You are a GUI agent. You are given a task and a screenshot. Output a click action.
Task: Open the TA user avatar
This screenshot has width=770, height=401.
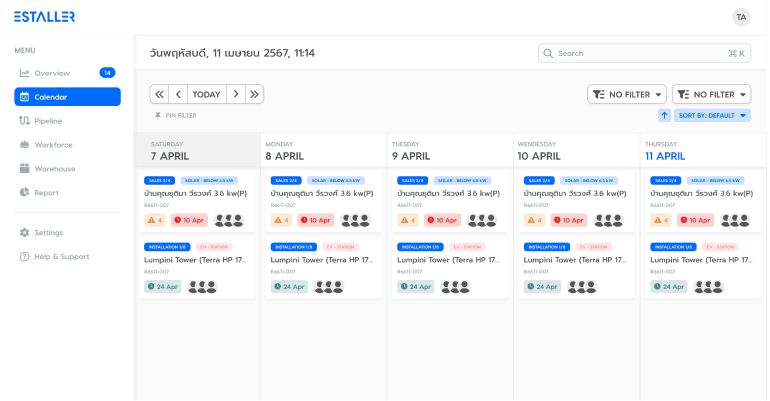tap(741, 17)
